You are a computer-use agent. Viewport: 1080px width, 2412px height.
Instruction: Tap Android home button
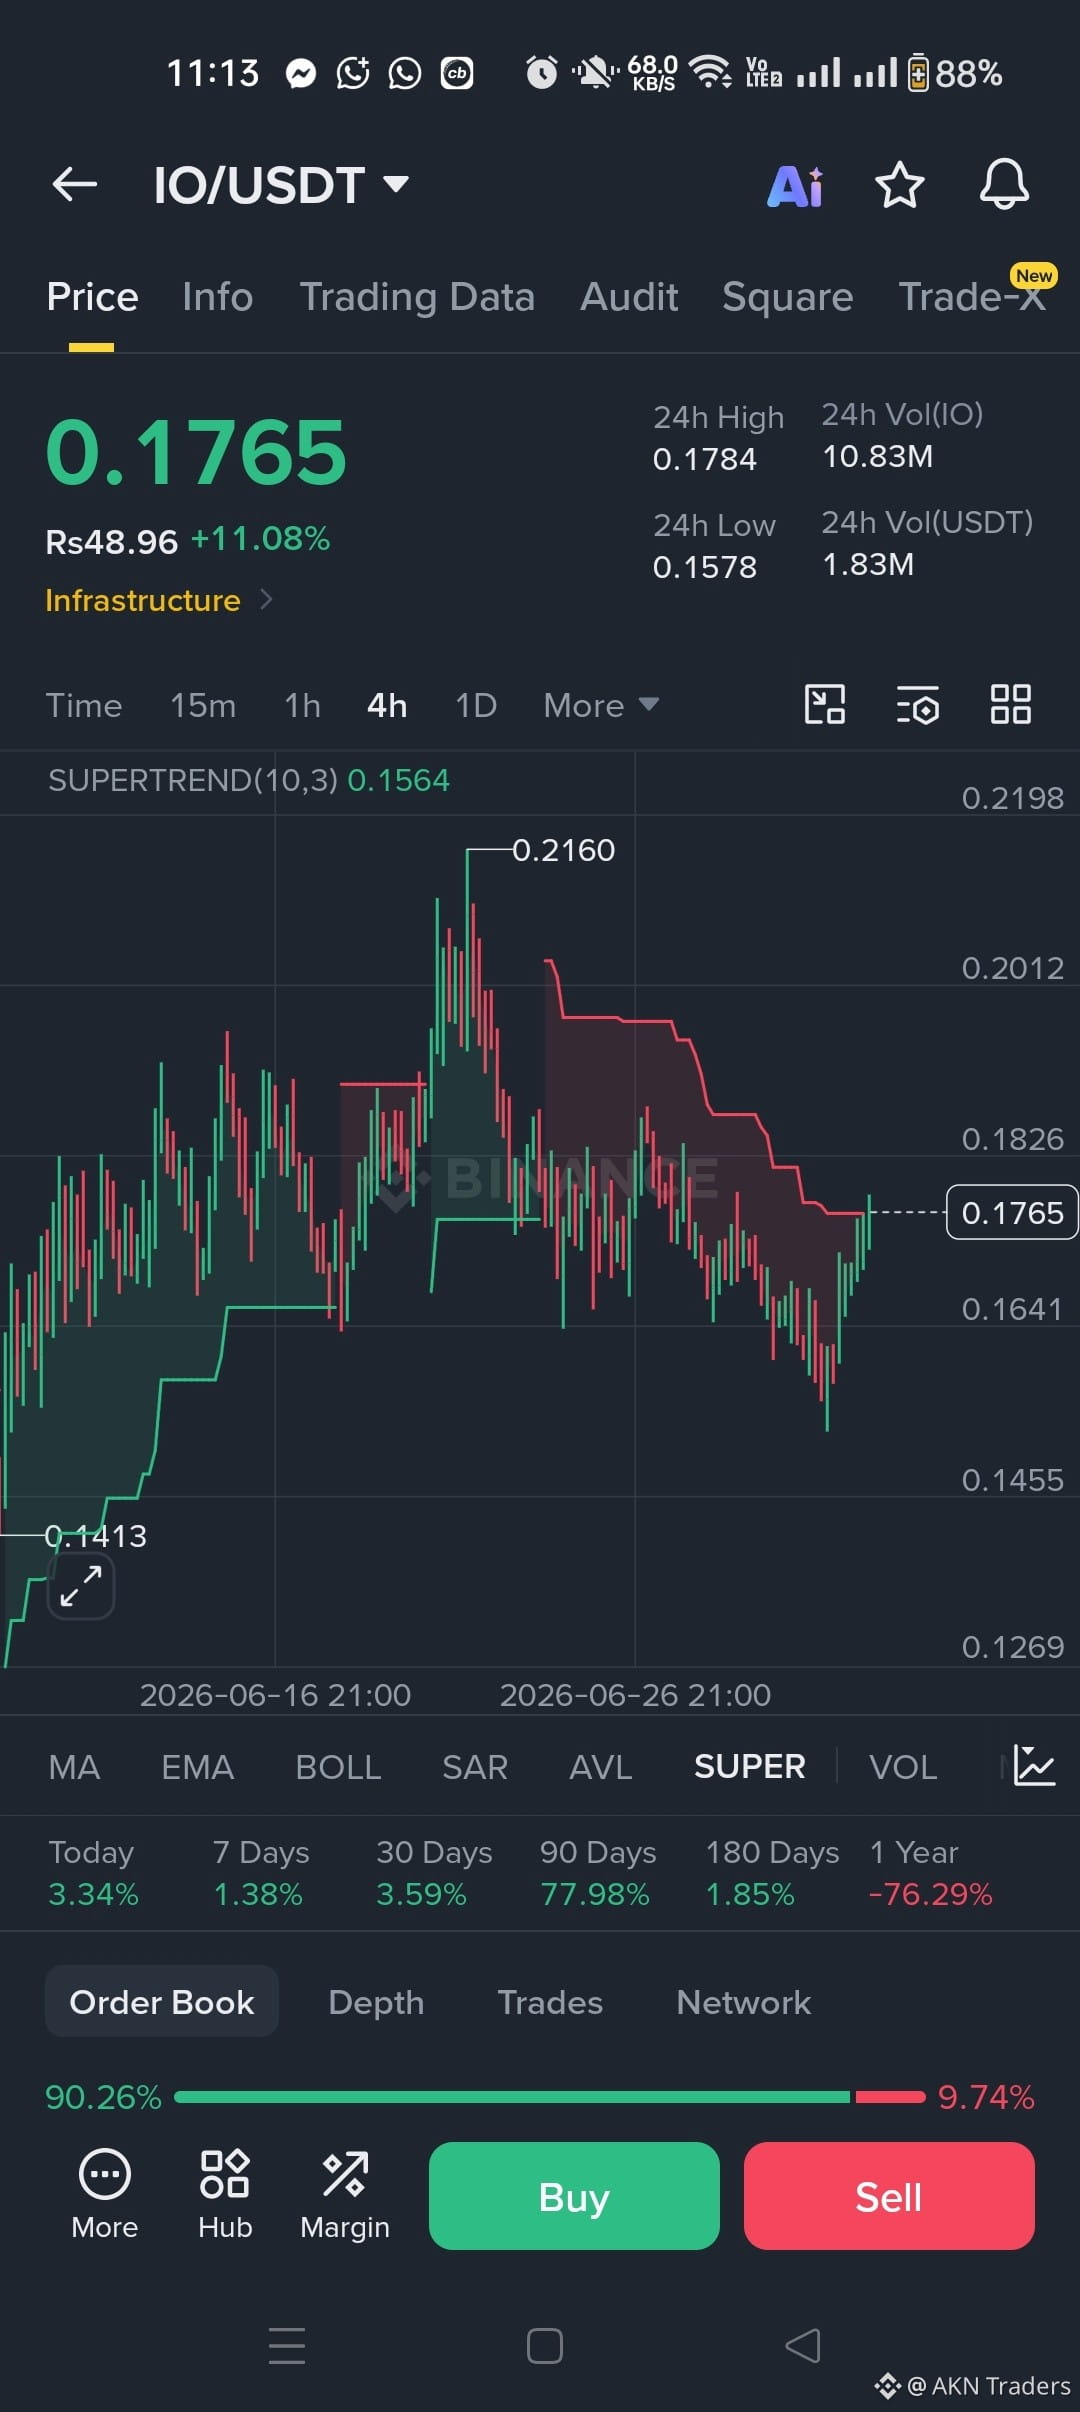(545, 2345)
